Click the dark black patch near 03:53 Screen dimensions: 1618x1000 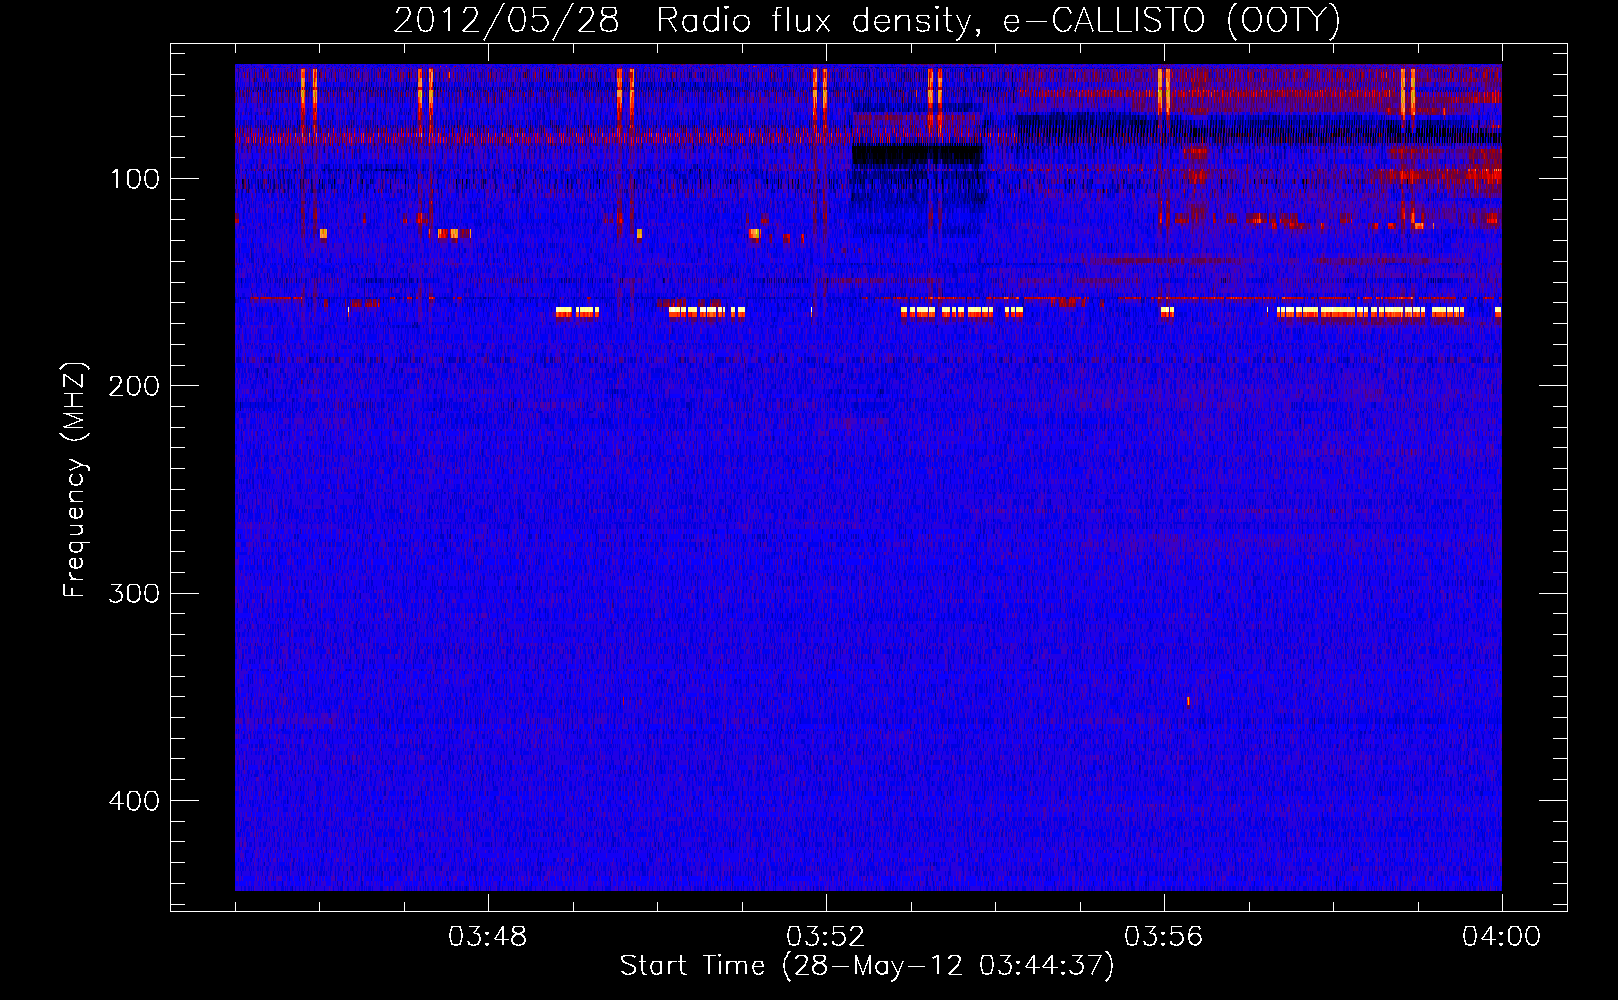pos(917,155)
